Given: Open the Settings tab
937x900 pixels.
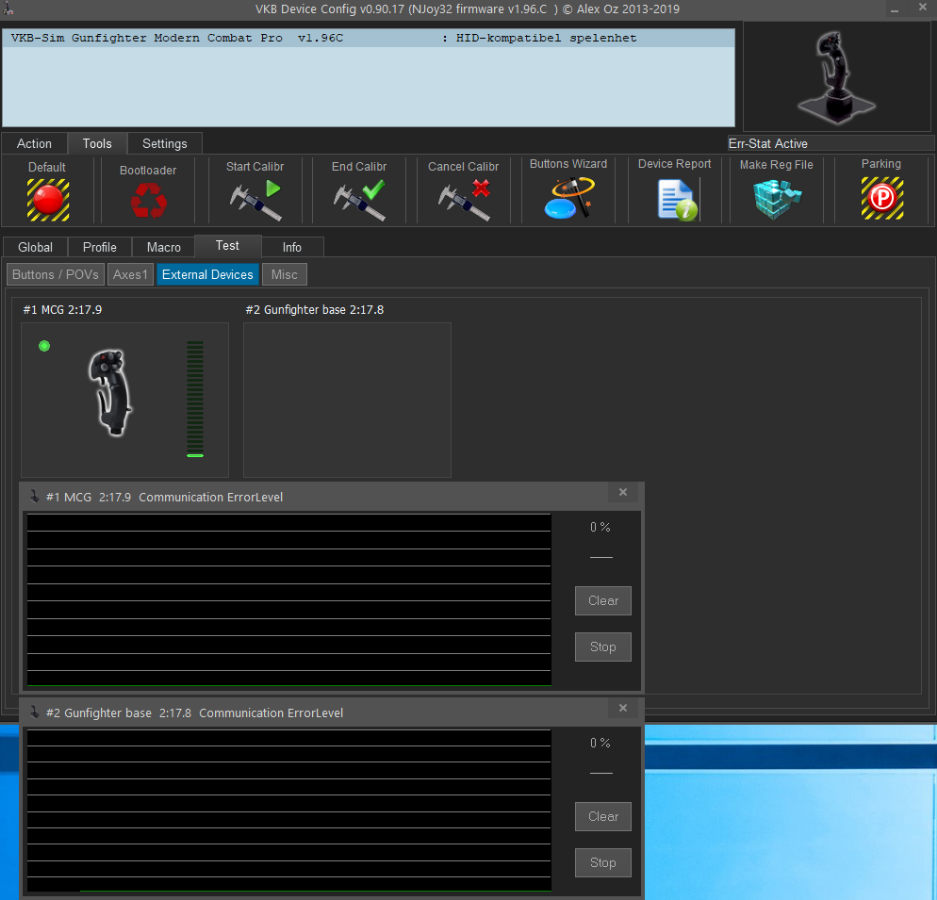Looking at the screenshot, I should pos(165,144).
